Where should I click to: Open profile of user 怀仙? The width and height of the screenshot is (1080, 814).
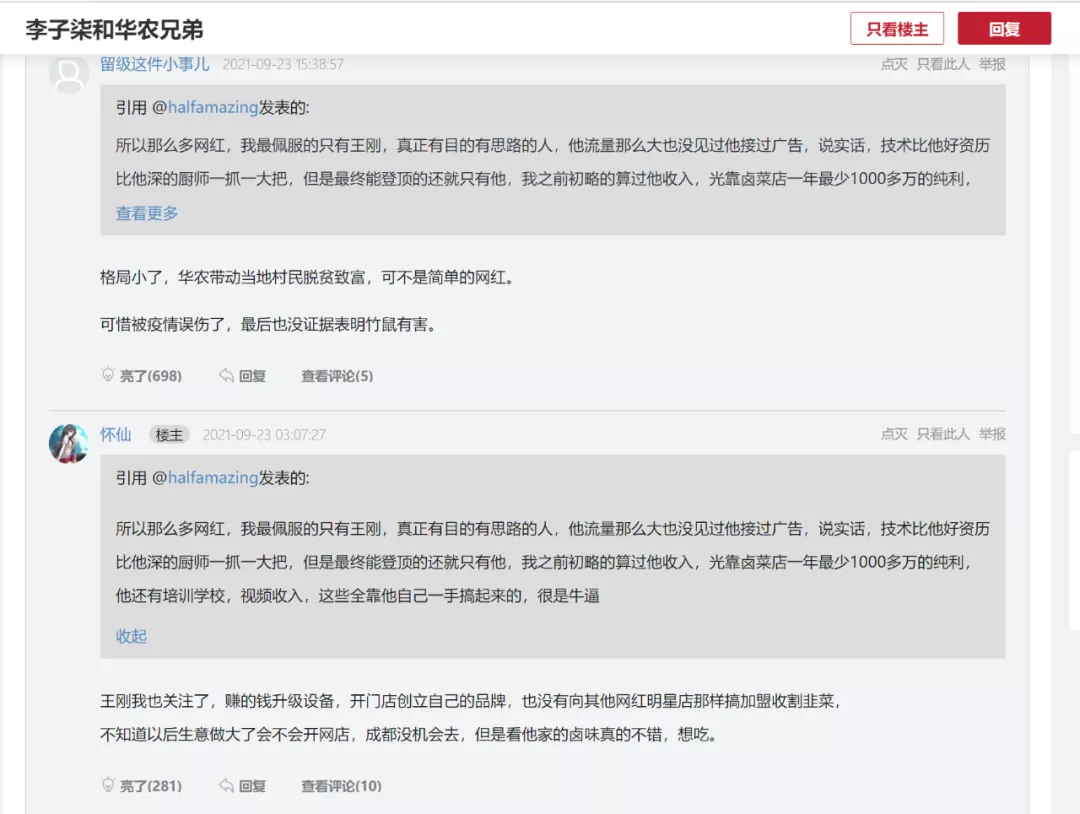(116, 435)
